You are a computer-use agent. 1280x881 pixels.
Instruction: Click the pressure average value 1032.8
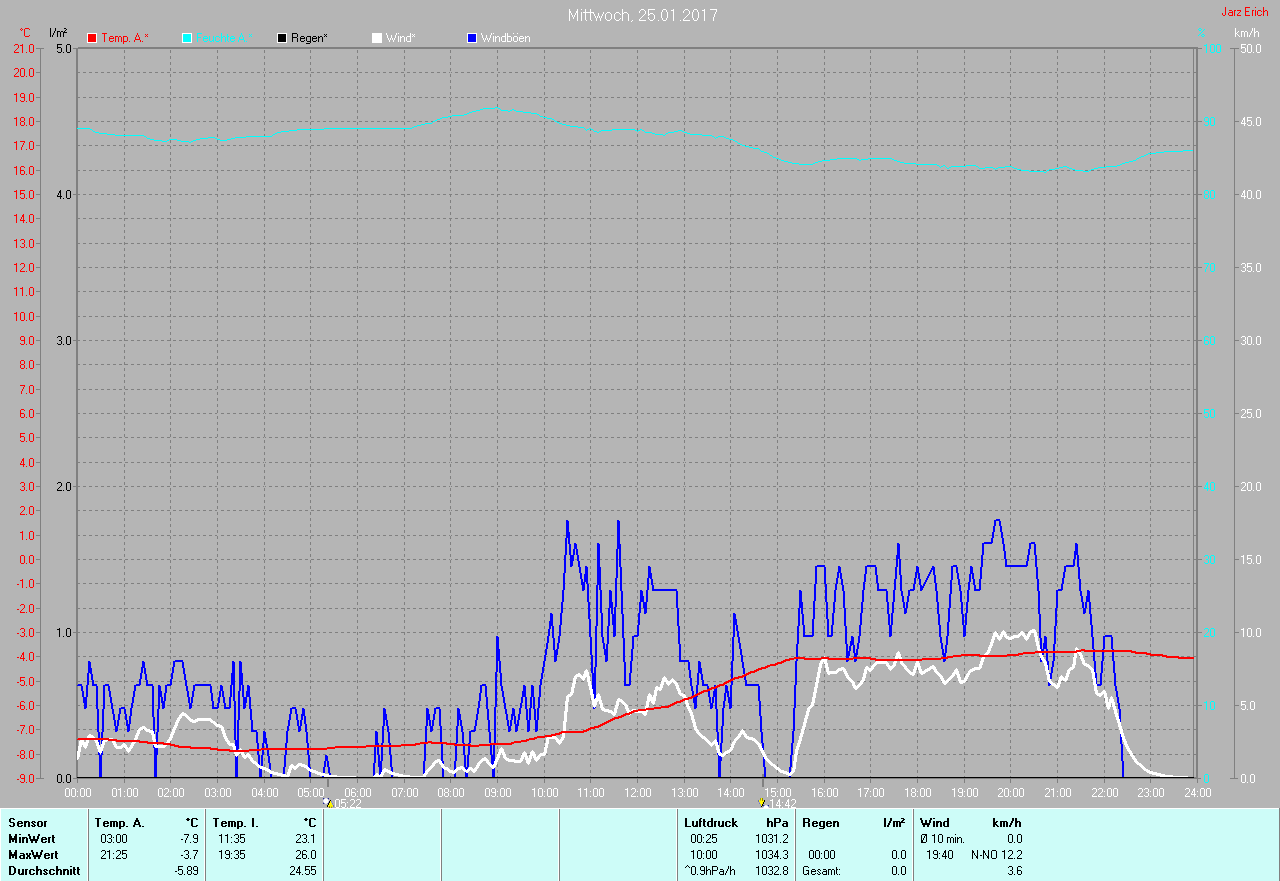(x=771, y=871)
